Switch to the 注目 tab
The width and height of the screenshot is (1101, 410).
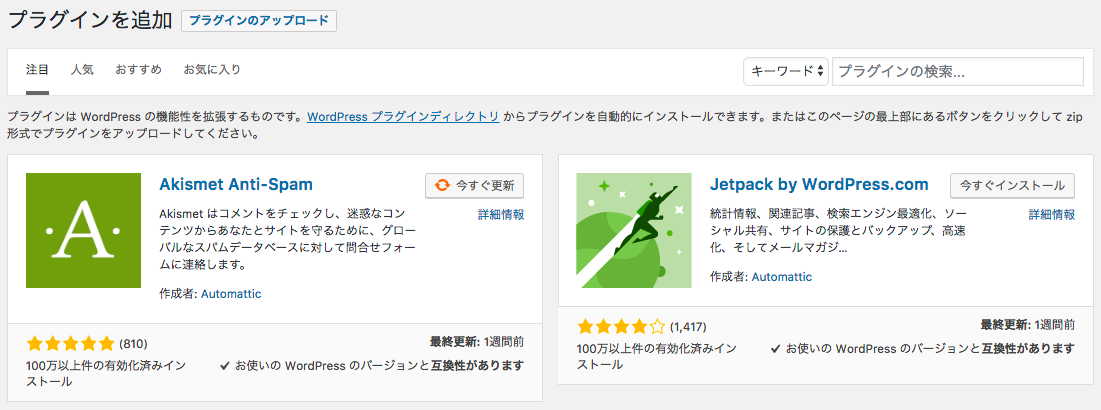point(37,70)
